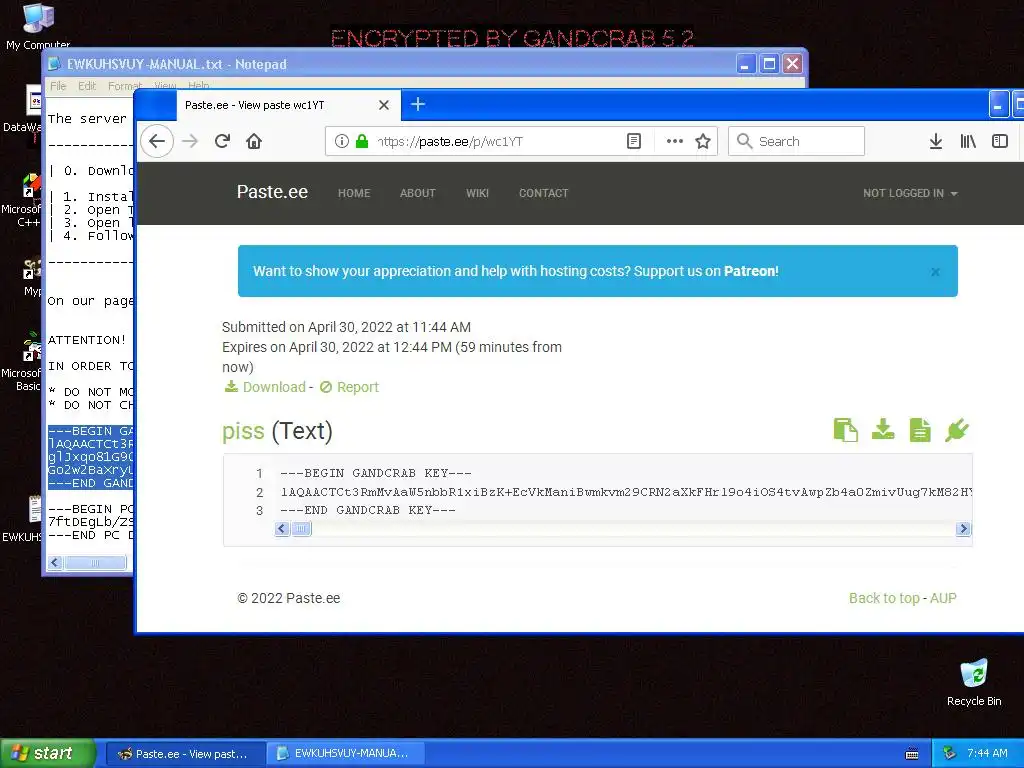The width and height of the screenshot is (1024, 768).
Task: Toggle reader view in address bar
Action: [633, 141]
